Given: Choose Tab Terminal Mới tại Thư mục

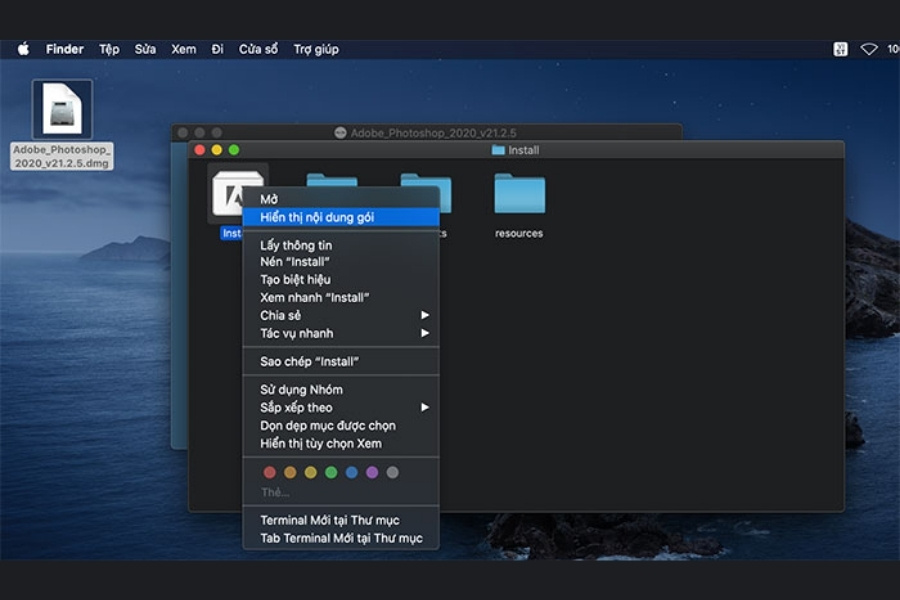Looking at the screenshot, I should point(341,538).
